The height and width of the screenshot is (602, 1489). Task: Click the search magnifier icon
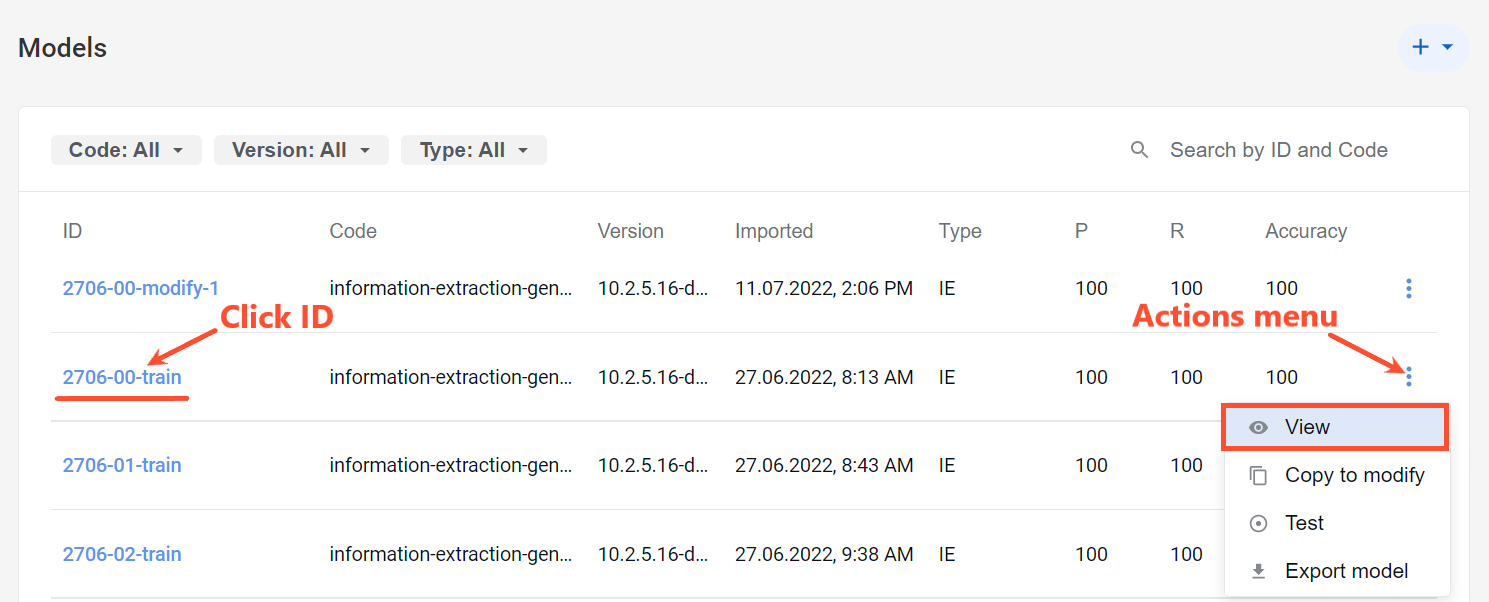point(1139,150)
